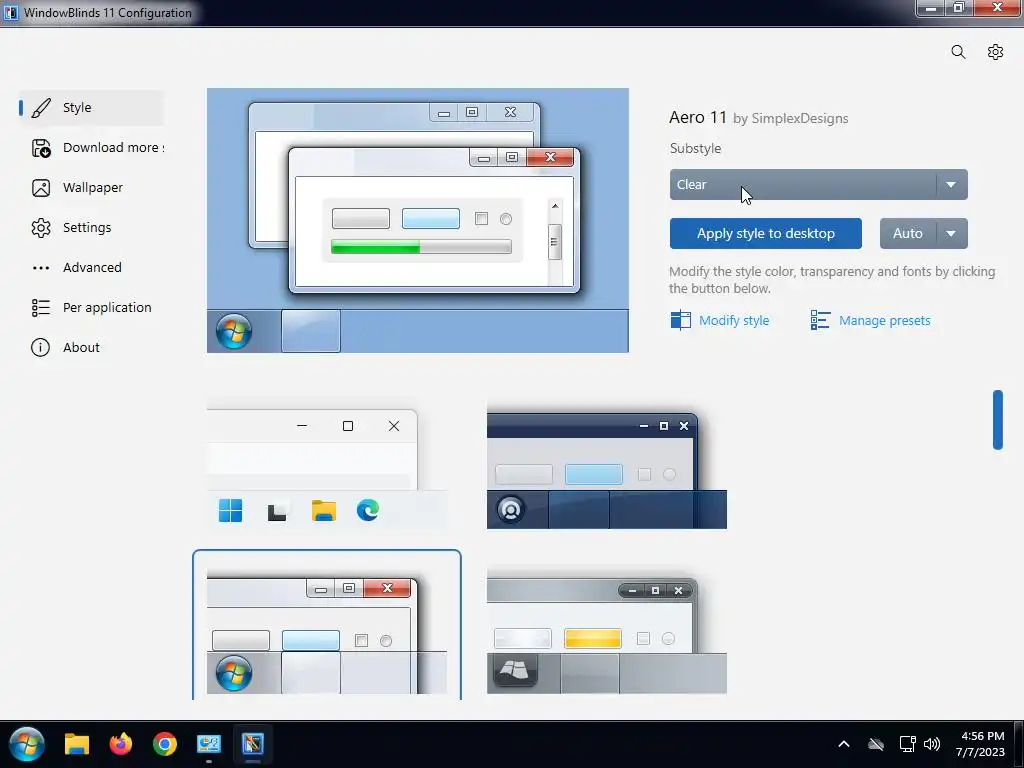Open File Explorer from the taskbar
The width and height of the screenshot is (1024, 768).
(x=77, y=744)
